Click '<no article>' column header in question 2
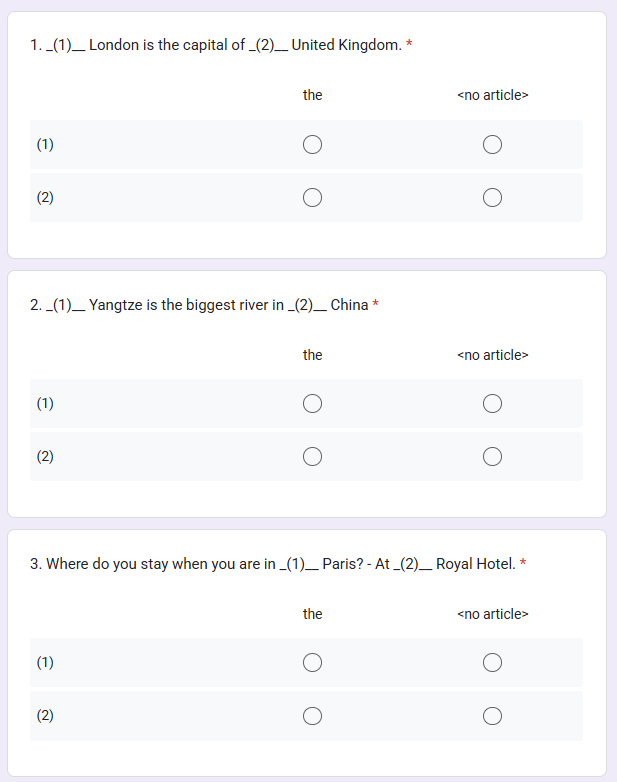Image resolution: width=617 pixels, height=782 pixels. click(492, 355)
